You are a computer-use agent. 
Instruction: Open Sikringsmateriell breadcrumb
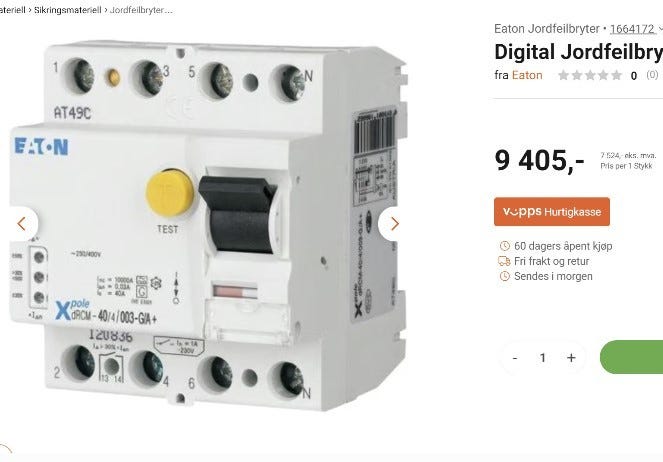pos(68,10)
